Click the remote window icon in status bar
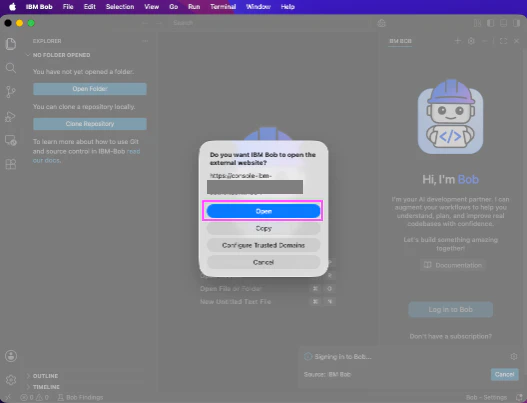 click(x=8, y=398)
